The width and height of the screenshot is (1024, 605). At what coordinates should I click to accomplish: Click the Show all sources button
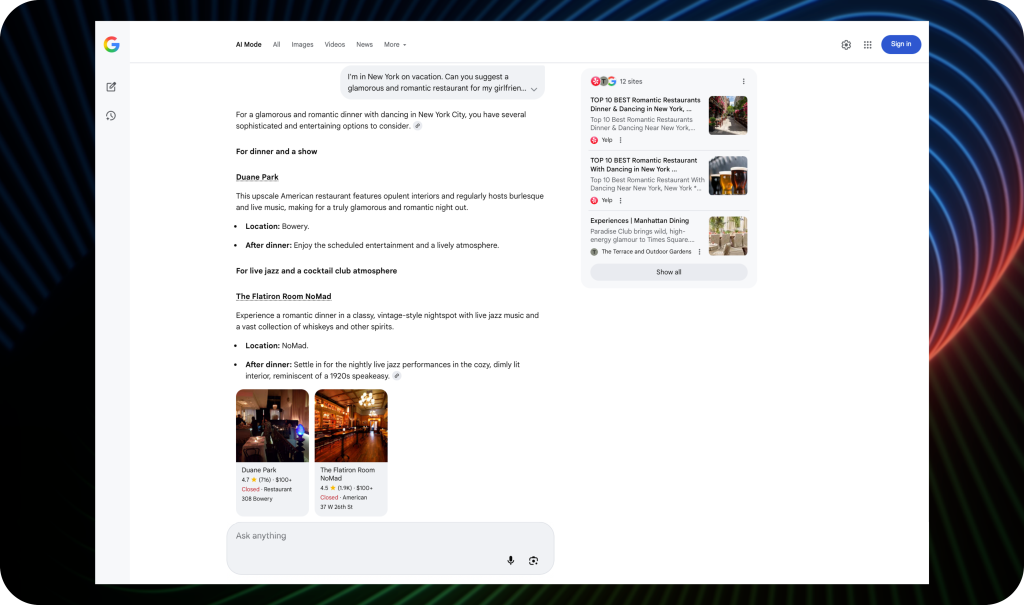668,272
